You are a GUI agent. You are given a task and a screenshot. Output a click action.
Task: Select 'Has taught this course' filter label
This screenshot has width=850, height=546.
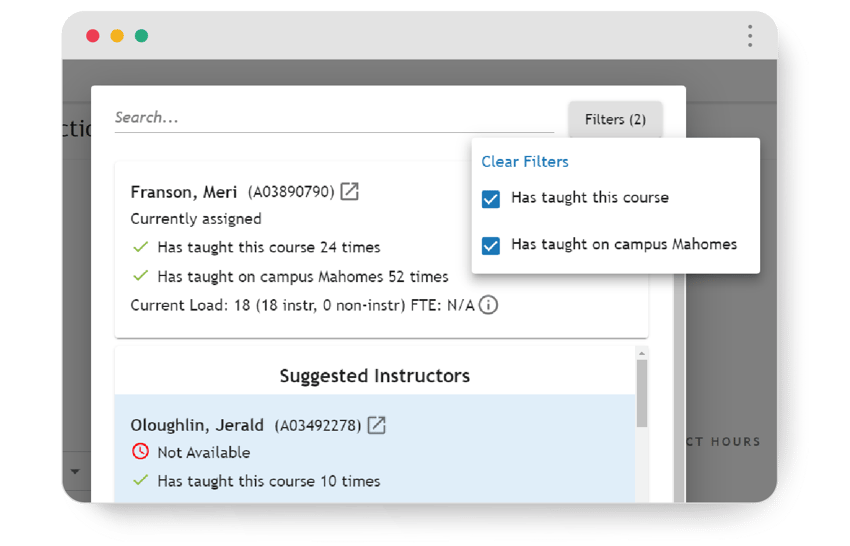point(590,198)
